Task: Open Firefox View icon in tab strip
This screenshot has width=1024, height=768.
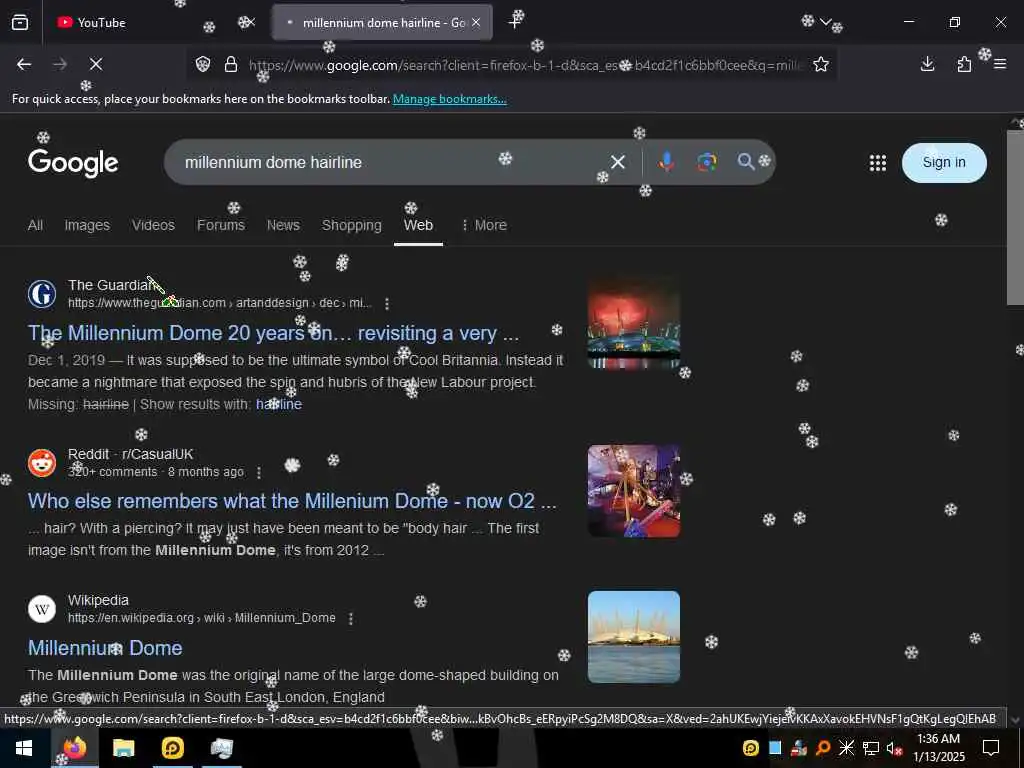Action: pos(20,23)
